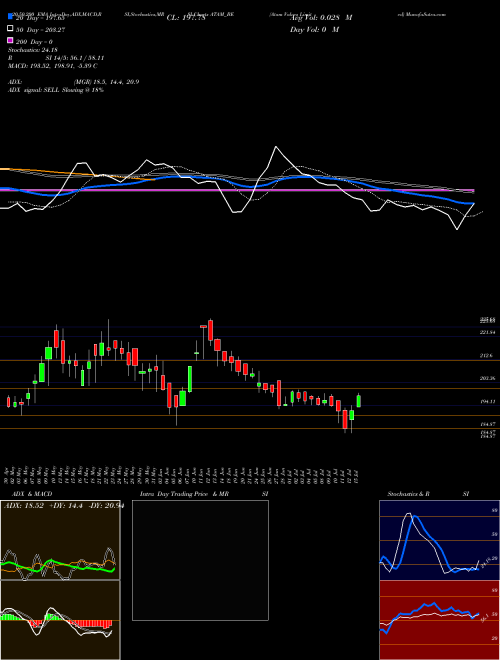The image size is (500, 660).
Task: Open the ADX indicator chart panel
Action: coord(60,540)
